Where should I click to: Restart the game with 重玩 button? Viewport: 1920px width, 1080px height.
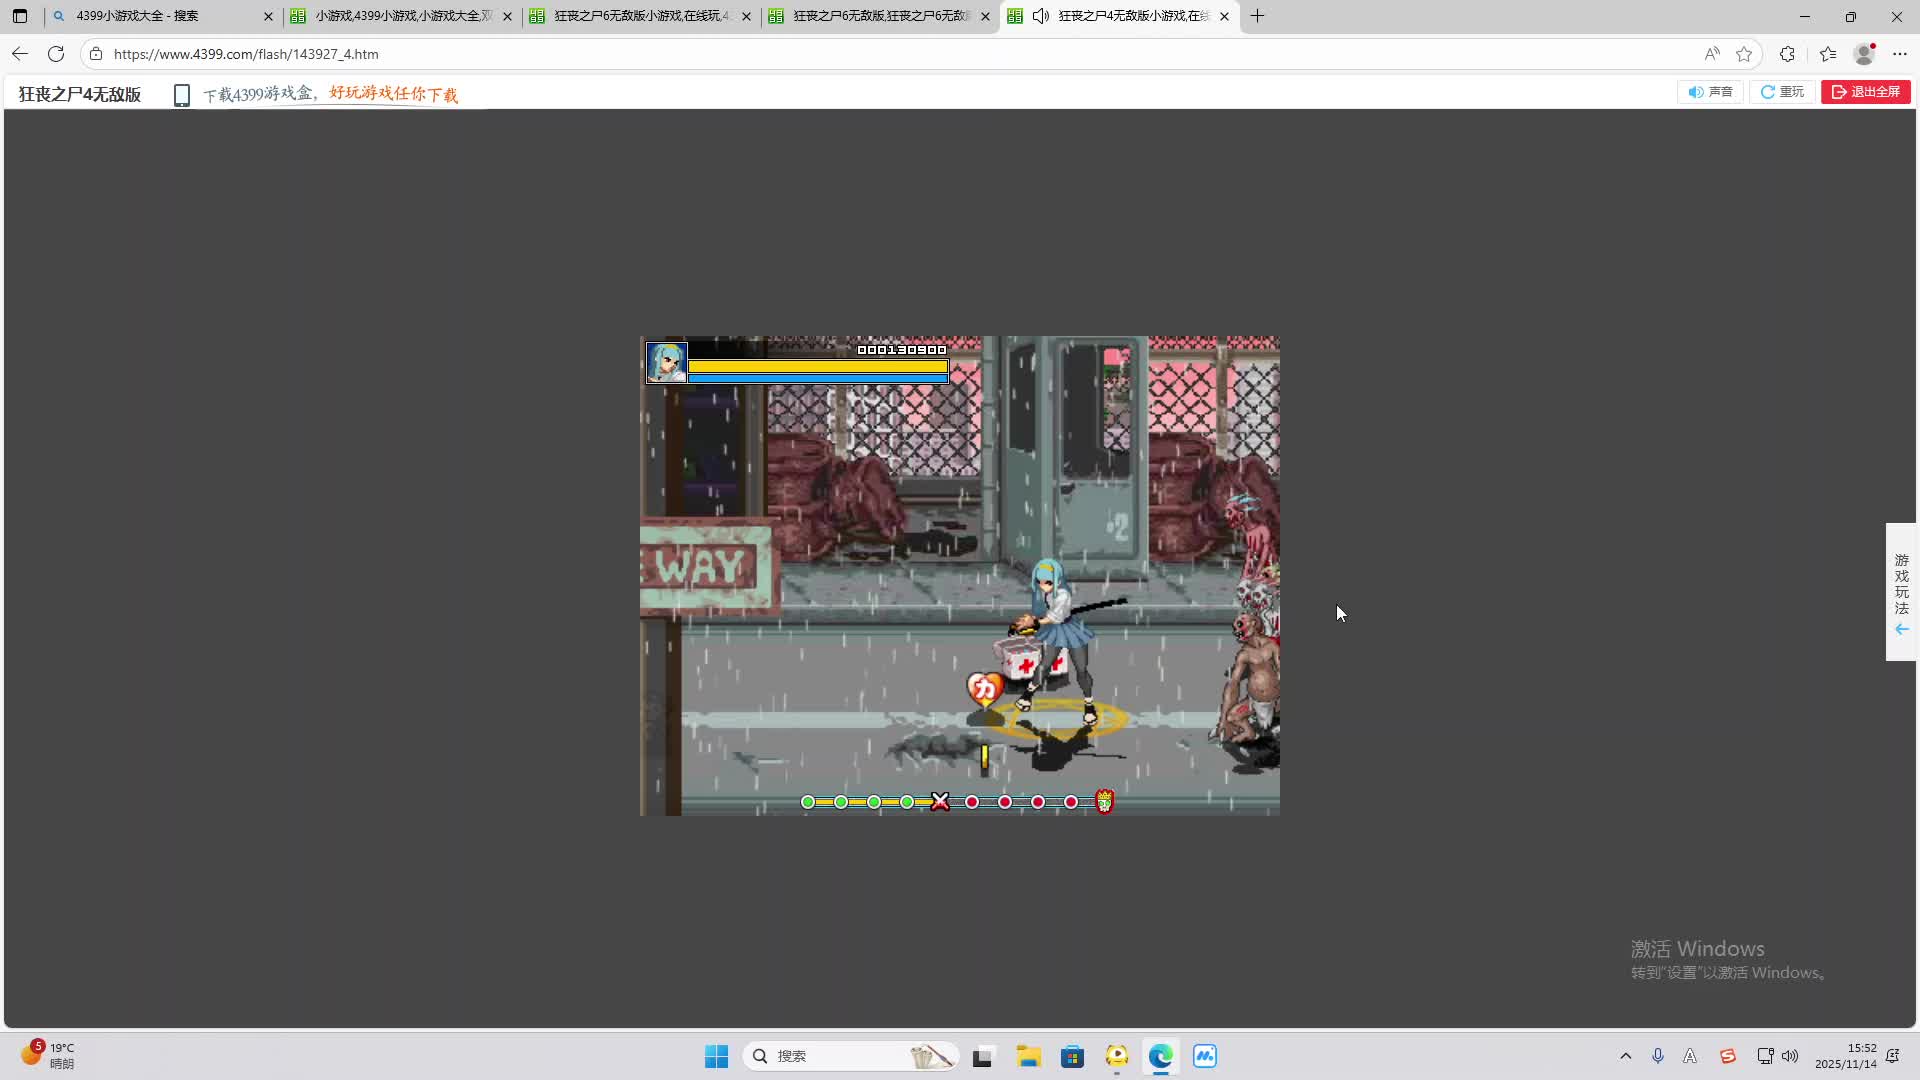(x=1782, y=92)
